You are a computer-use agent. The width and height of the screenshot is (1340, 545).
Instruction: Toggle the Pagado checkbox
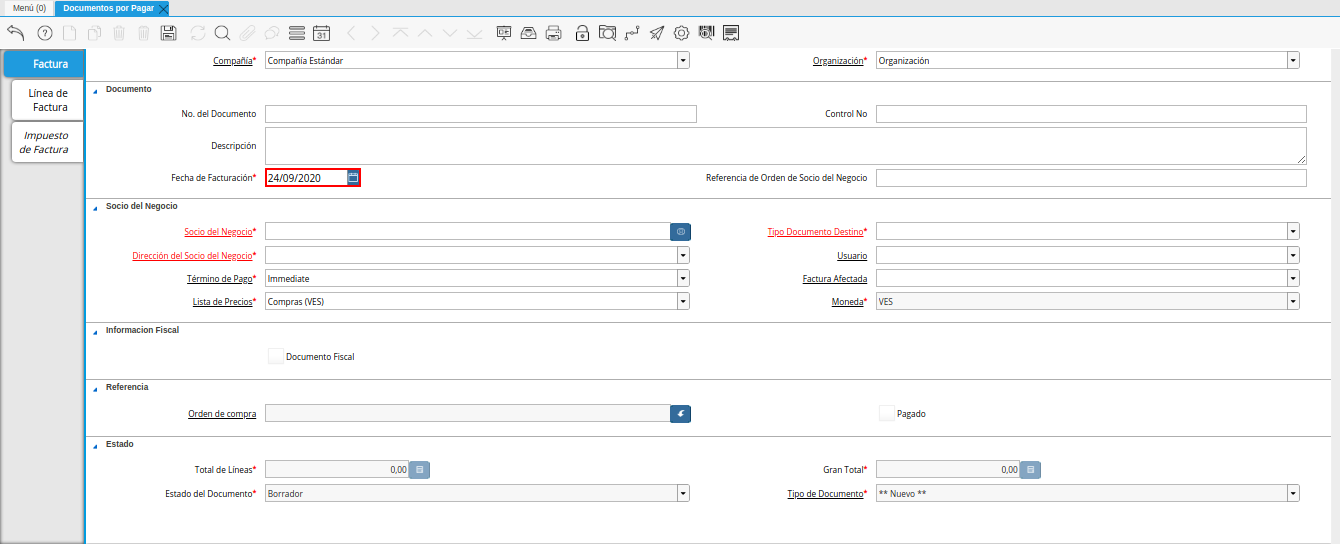(x=886, y=413)
